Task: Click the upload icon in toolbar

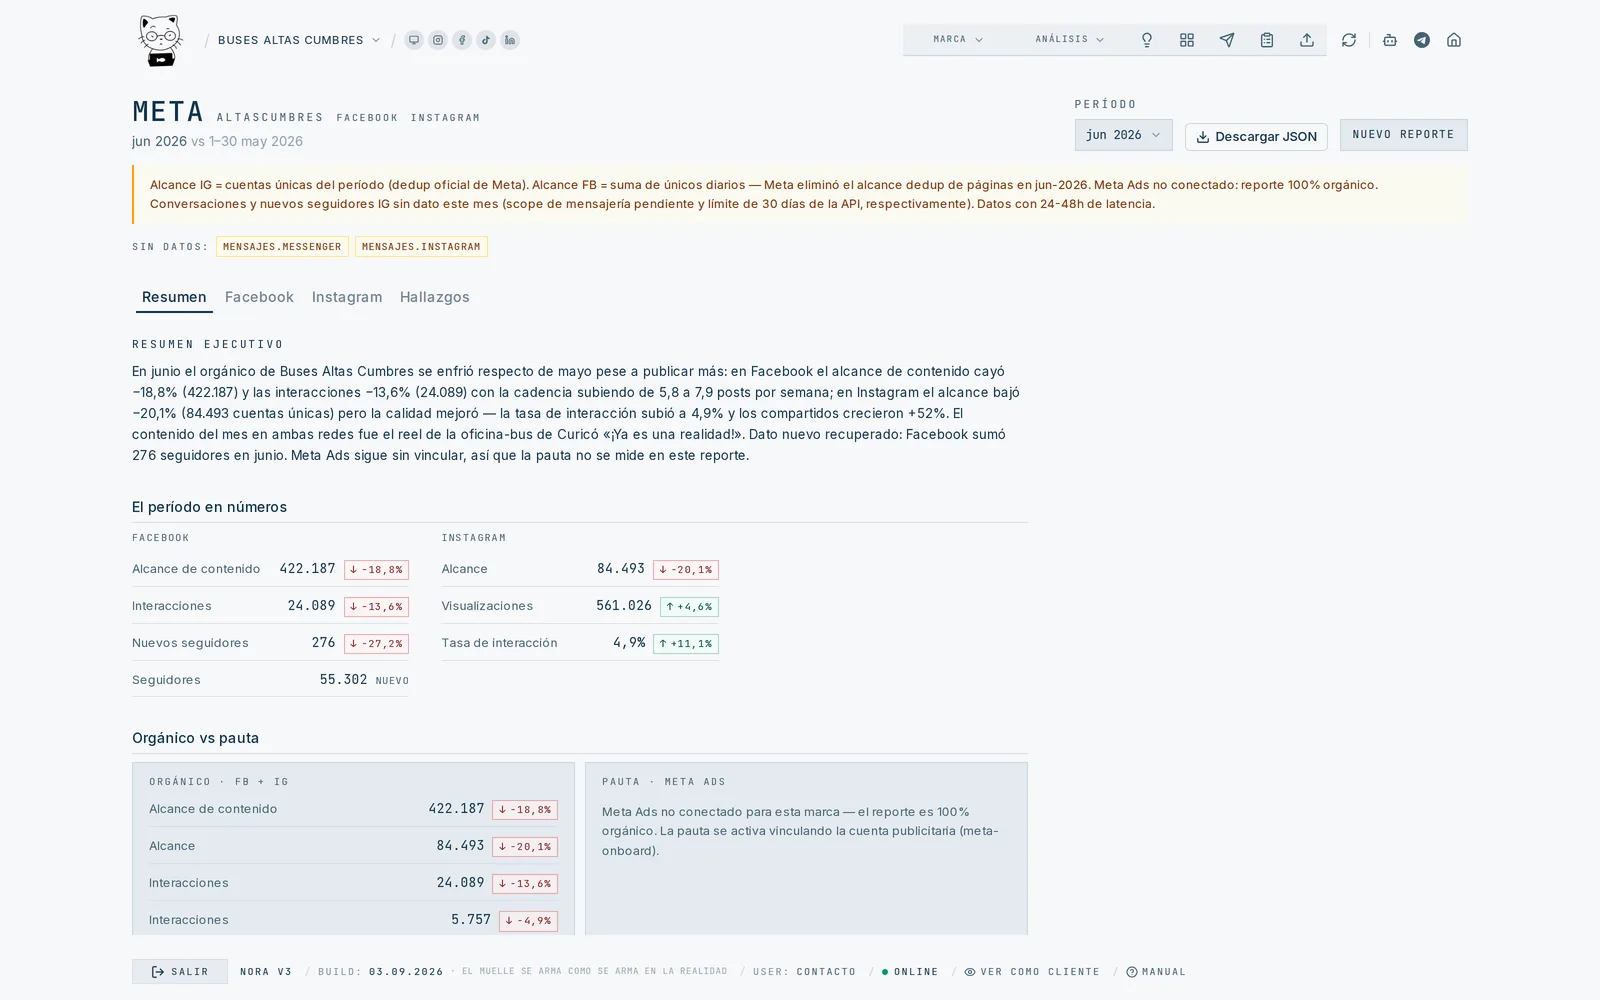Action: 1307,40
